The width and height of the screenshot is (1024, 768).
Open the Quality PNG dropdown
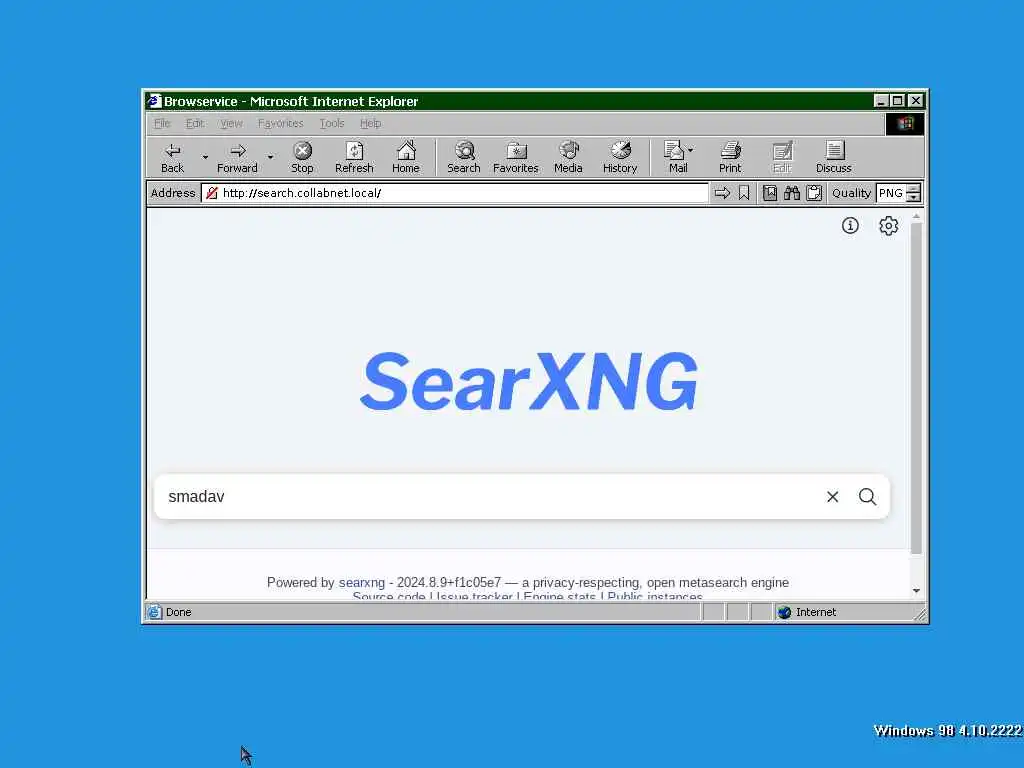coord(891,193)
